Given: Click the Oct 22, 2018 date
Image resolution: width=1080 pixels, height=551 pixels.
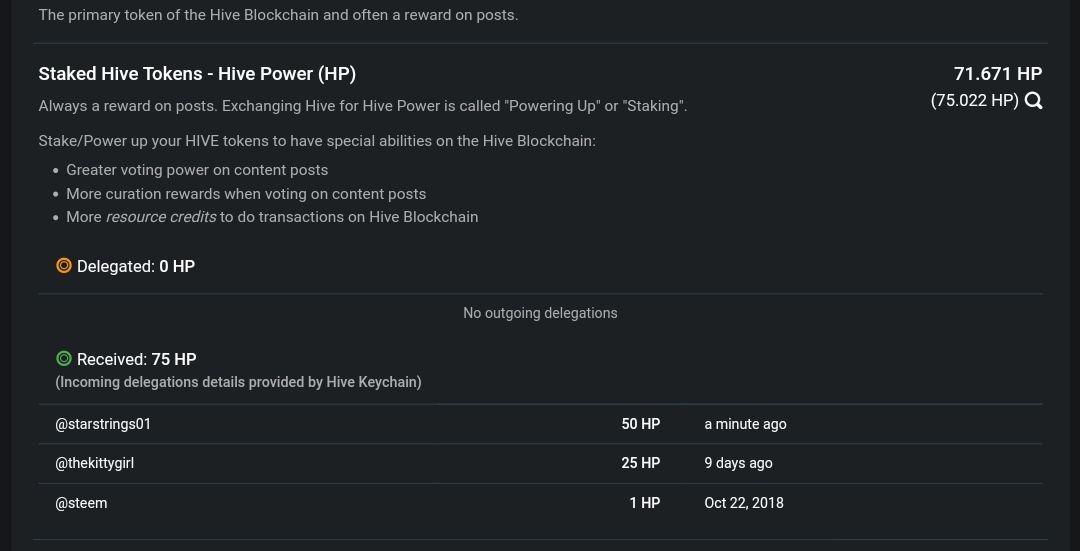Looking at the screenshot, I should [744, 503].
